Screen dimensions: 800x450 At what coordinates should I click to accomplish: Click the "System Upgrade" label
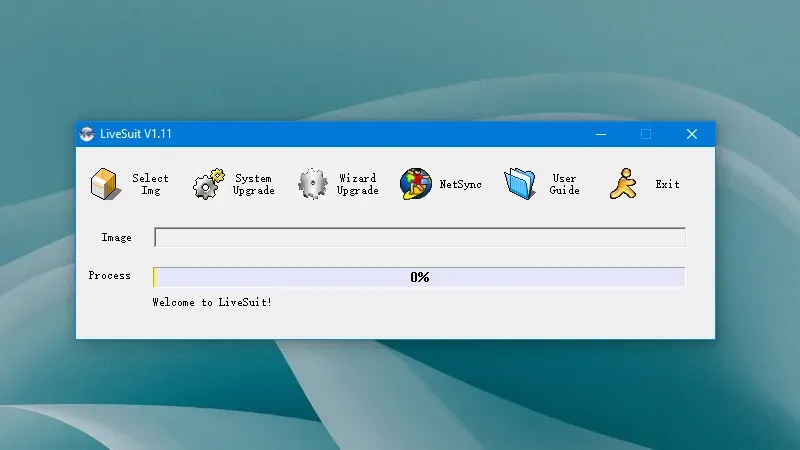pyautogui.click(x=254, y=184)
